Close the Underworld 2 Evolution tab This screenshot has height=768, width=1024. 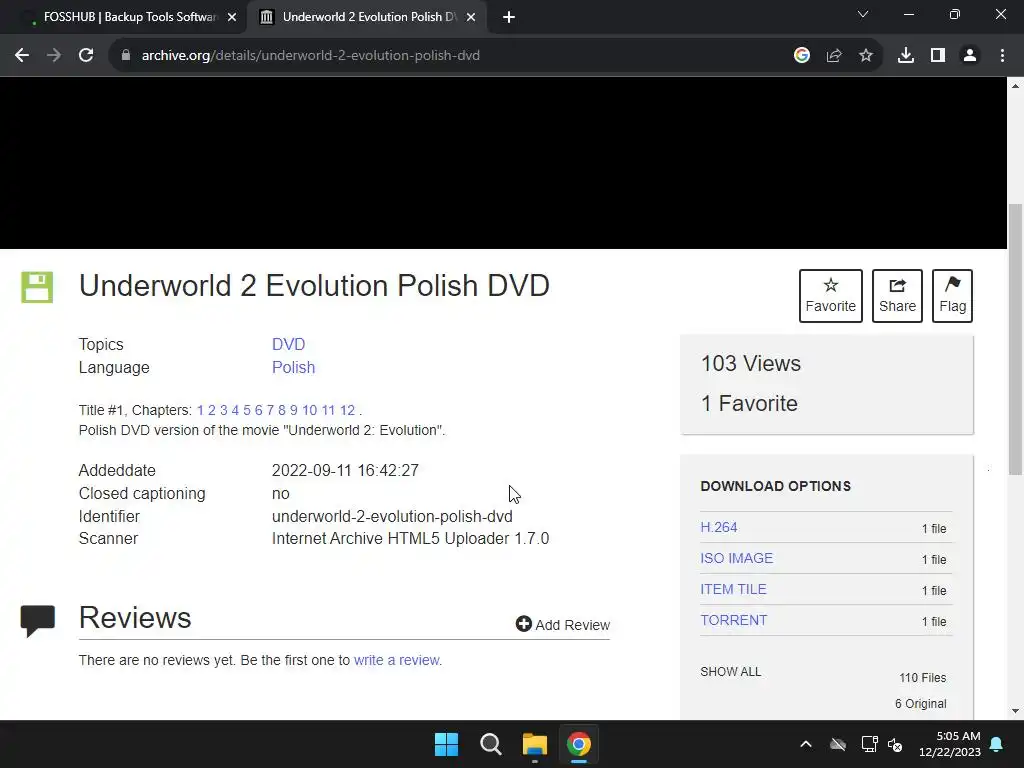(x=471, y=17)
